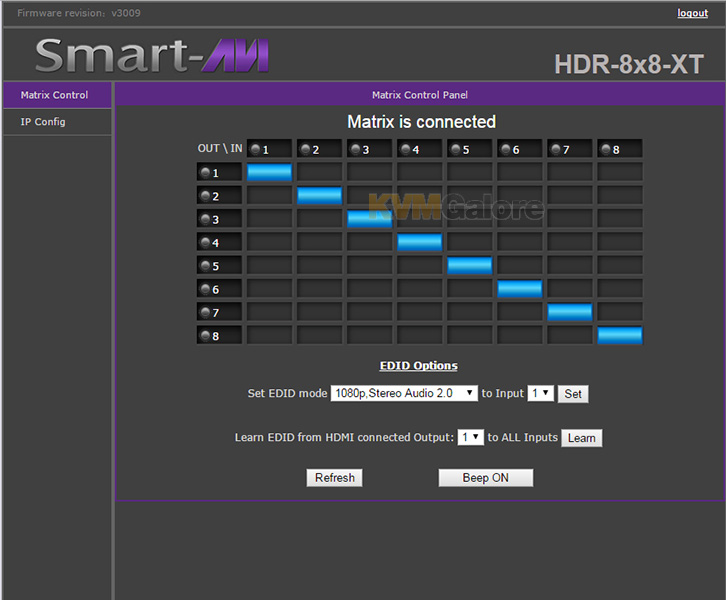Viewport: 726px width, 600px height.
Task: Select the output row 8 header button
Action: click(219, 335)
